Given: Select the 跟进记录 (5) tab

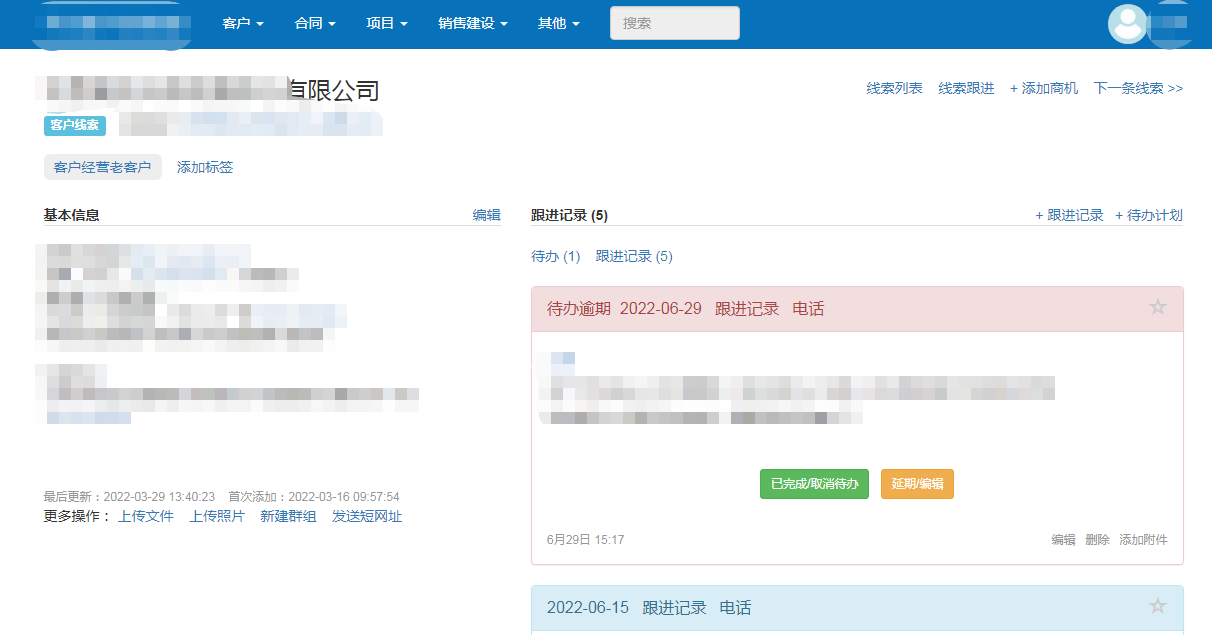Looking at the screenshot, I should 634,256.
